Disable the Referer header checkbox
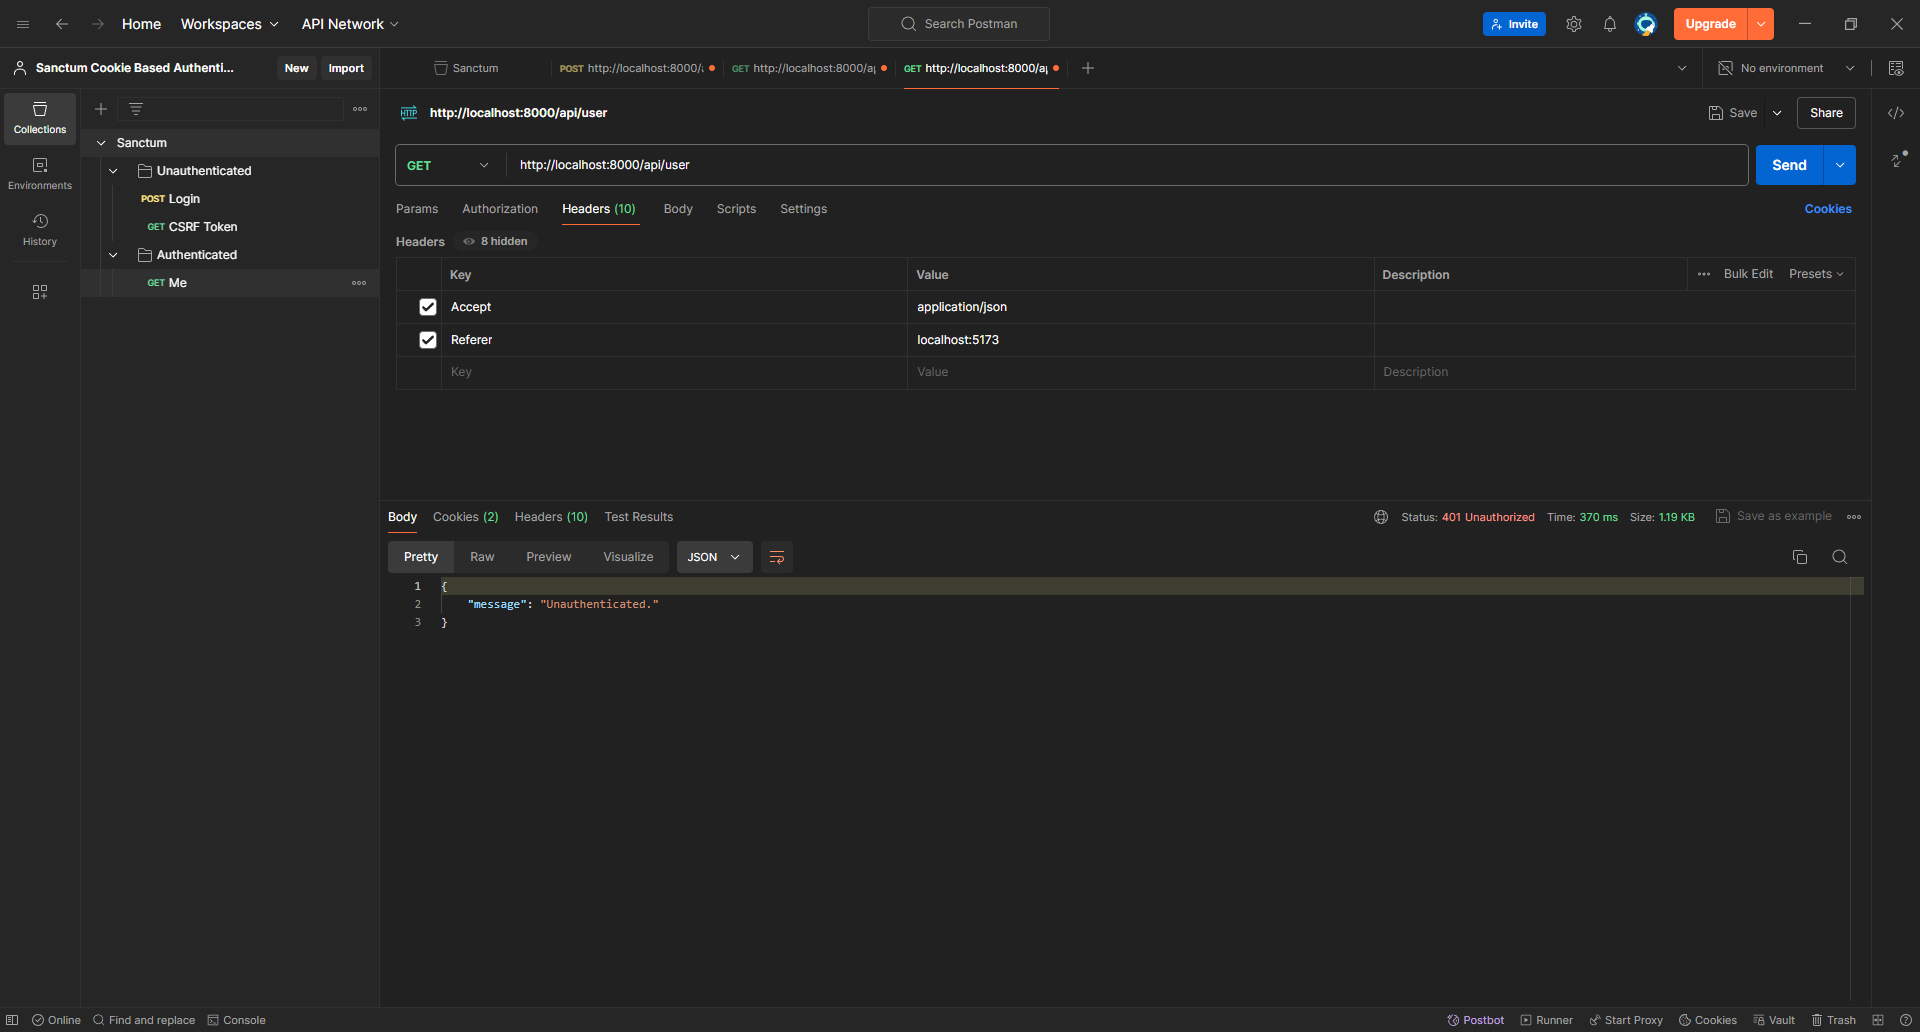The image size is (1920, 1032). click(428, 340)
